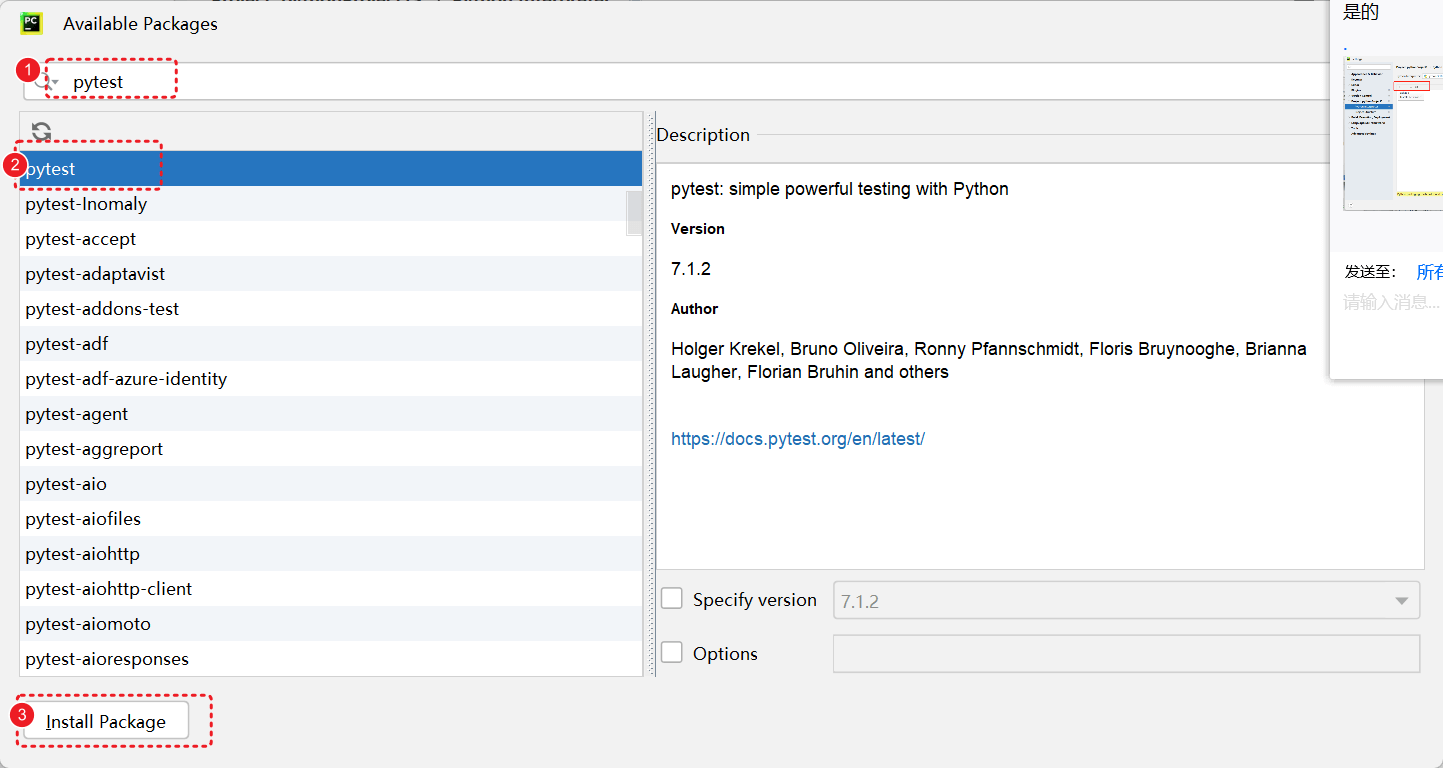The height and width of the screenshot is (768, 1443).
Task: Select the pytest-aio package row
Action: [x=330, y=484]
